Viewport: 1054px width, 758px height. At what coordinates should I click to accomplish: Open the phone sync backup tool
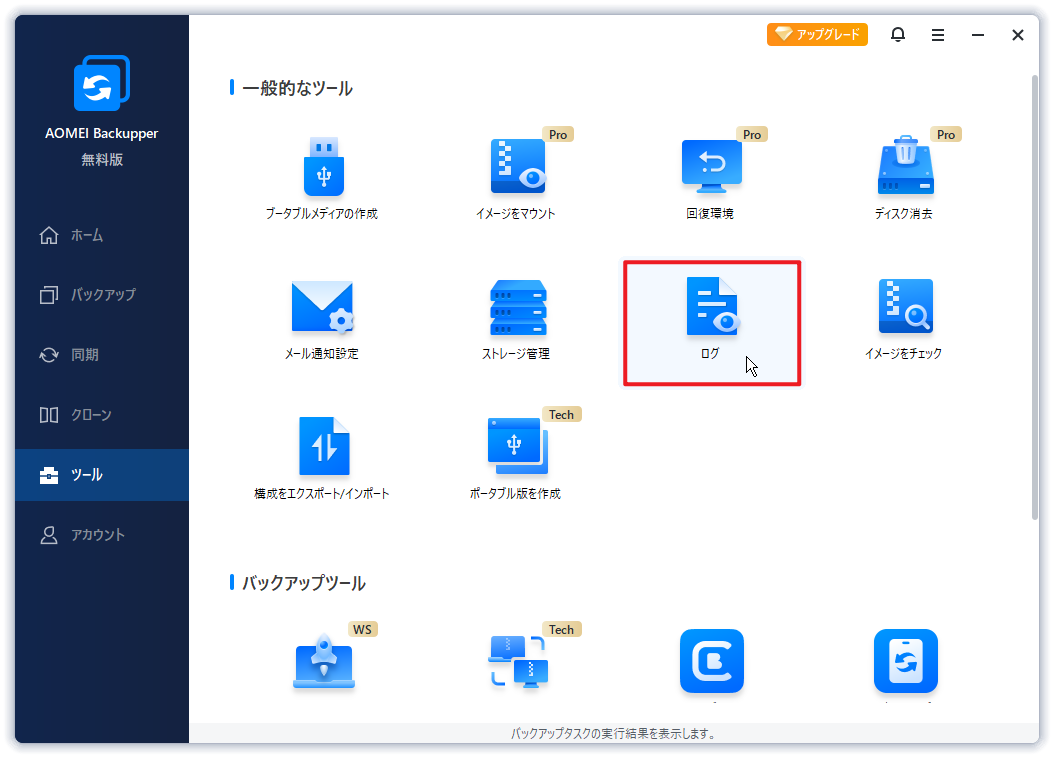pos(905,661)
